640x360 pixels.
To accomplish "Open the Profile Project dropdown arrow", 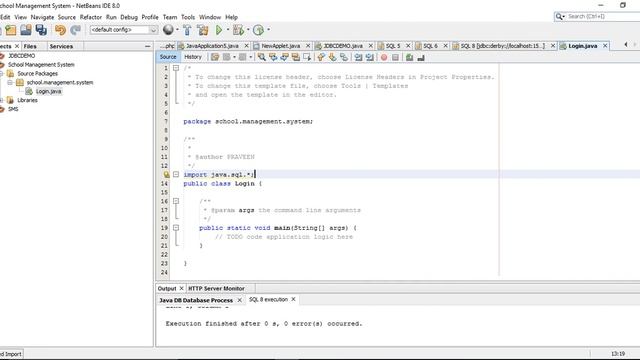I will (x=268, y=30).
